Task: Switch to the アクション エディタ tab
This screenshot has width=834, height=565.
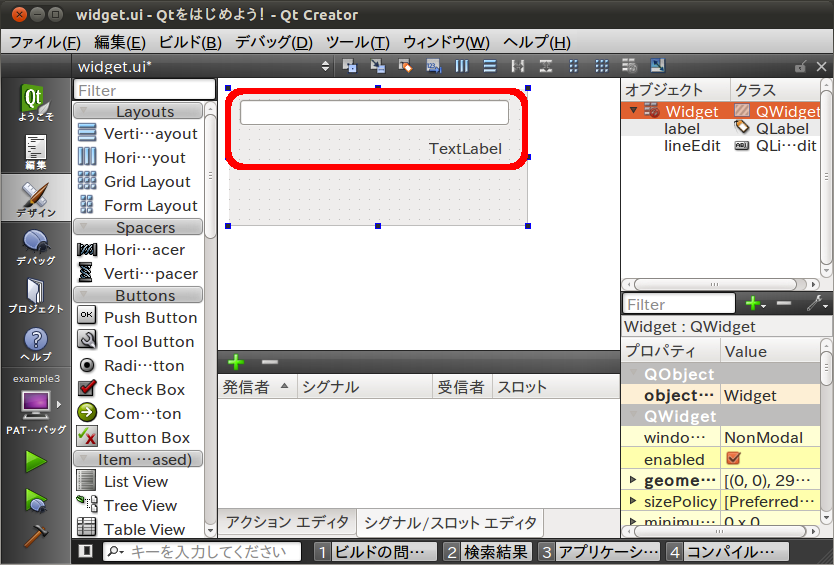Action: coord(286,522)
